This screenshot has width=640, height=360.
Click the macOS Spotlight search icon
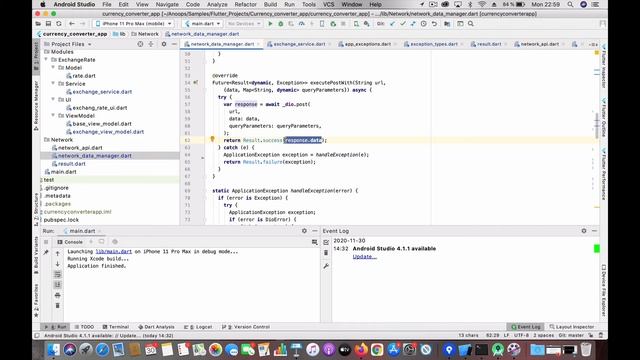[570, 4]
